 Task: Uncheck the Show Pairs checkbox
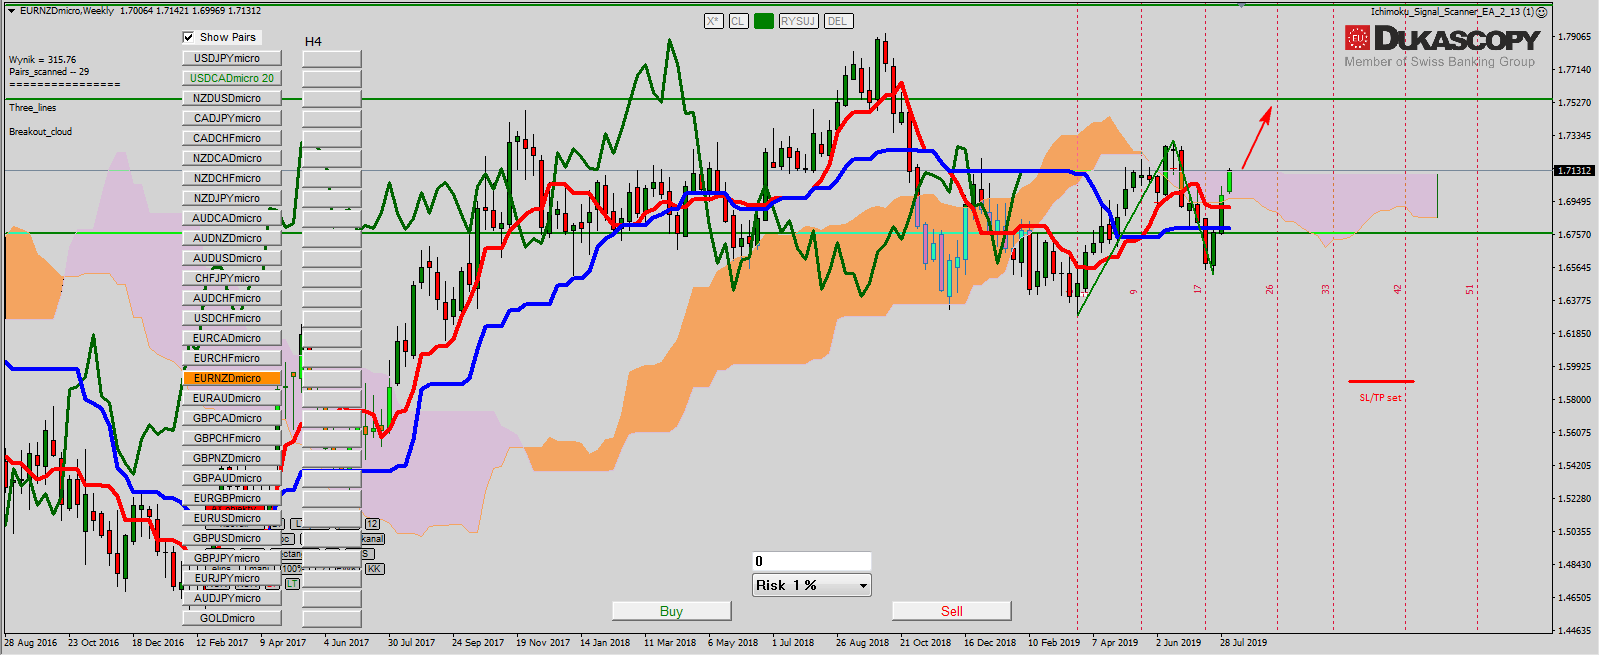[x=188, y=37]
